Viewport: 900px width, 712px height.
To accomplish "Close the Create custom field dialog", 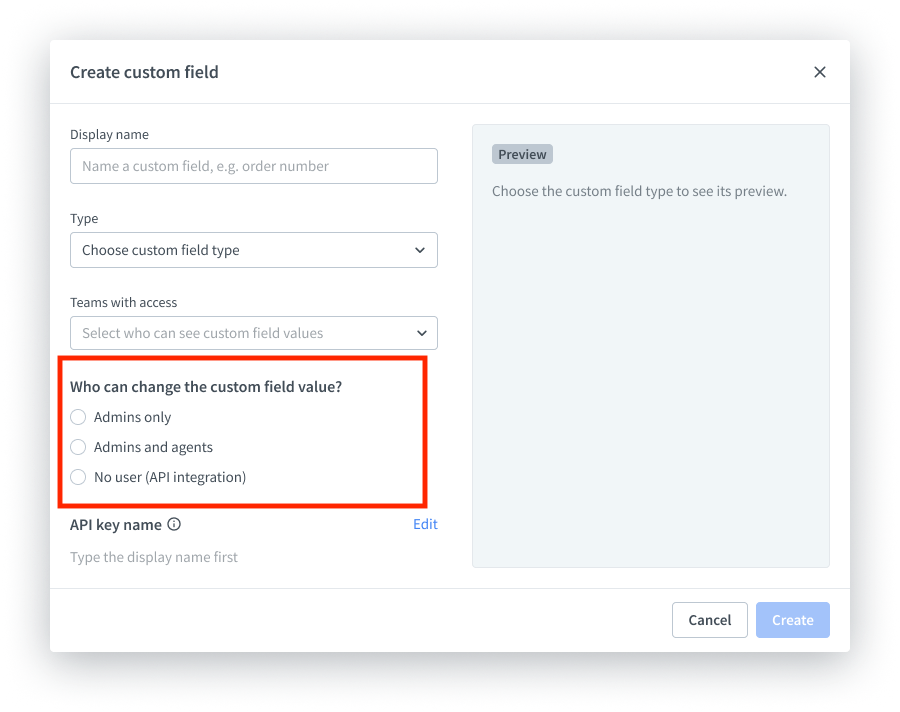I will pos(820,72).
